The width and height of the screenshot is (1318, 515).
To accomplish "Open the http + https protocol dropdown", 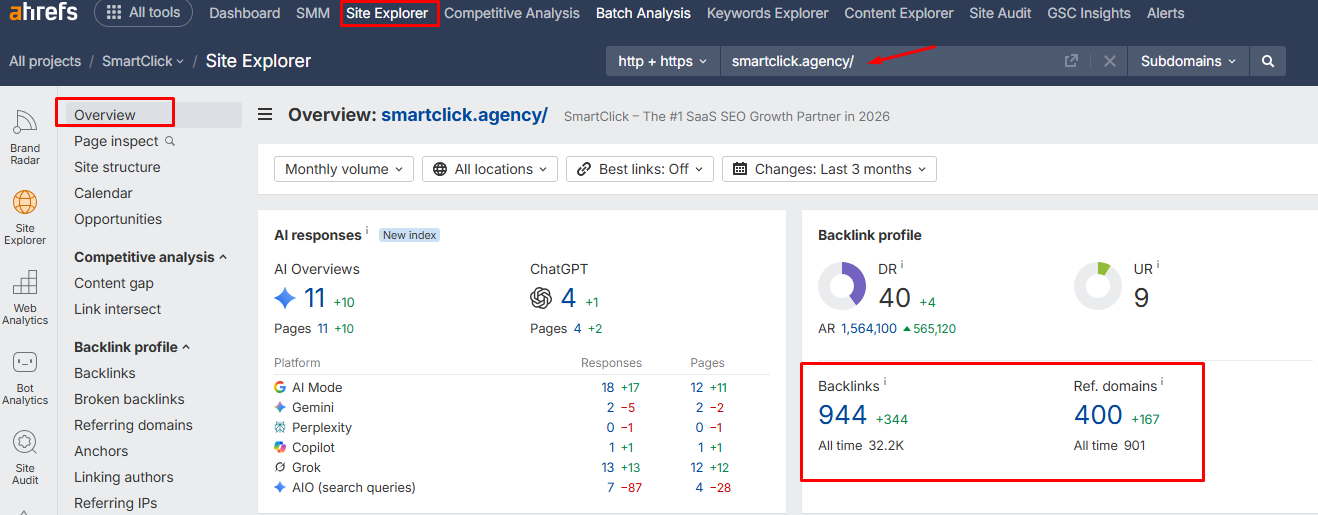I will (x=663, y=61).
